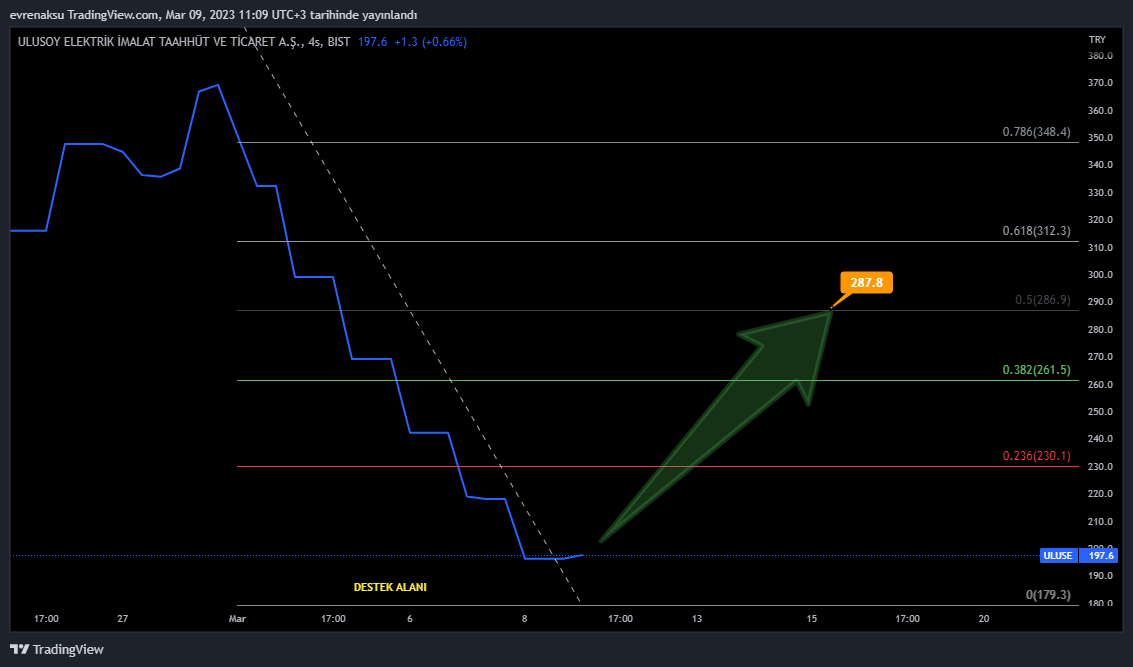Viewport: 1133px width, 667px height.
Task: Click the 350.0 price axis value
Action: pos(1100,138)
